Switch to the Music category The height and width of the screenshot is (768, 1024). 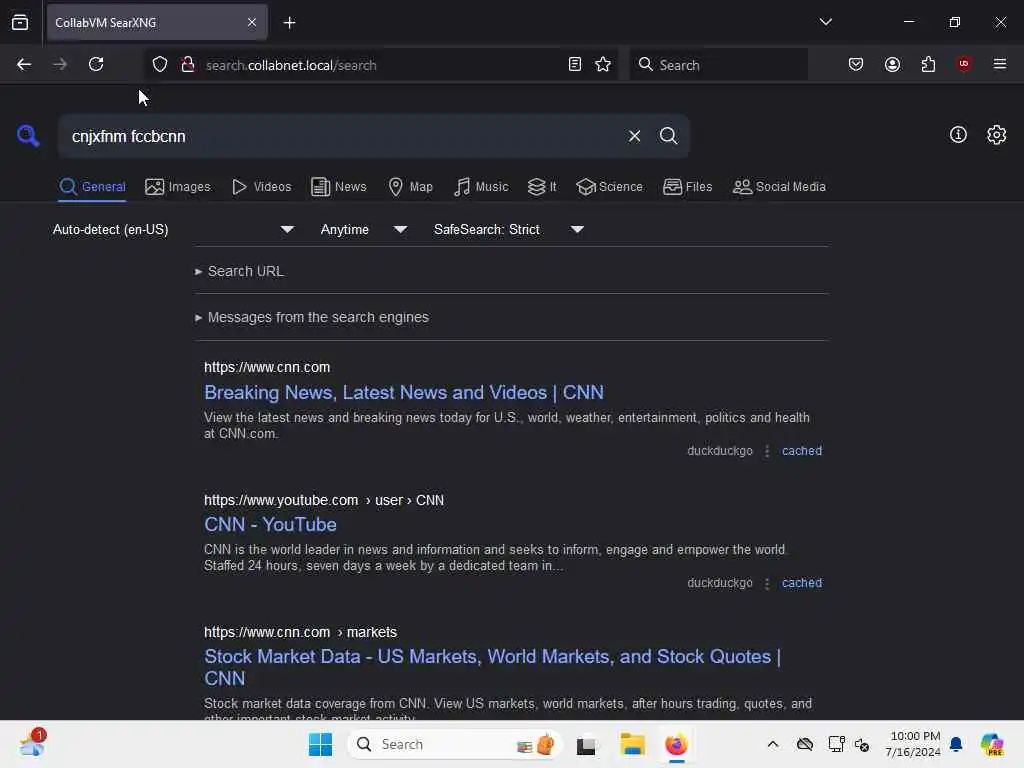click(481, 187)
